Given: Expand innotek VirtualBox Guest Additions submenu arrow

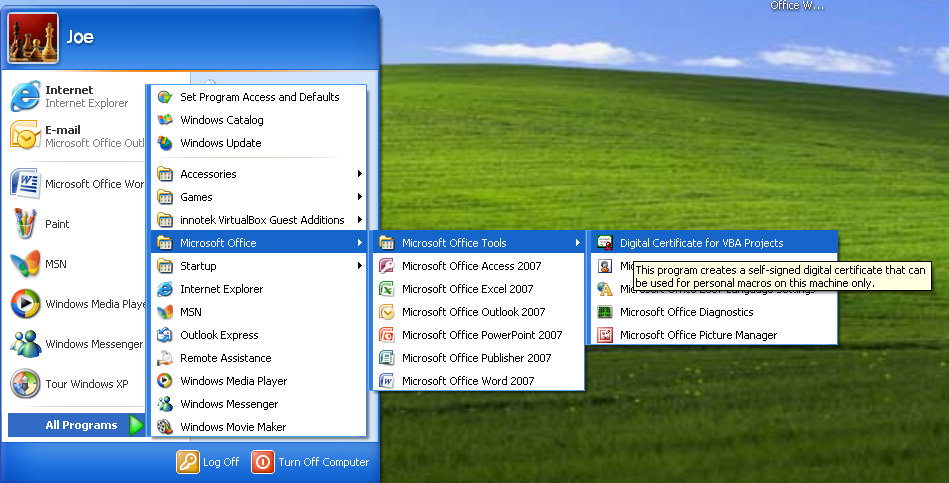Looking at the screenshot, I should 360,220.
